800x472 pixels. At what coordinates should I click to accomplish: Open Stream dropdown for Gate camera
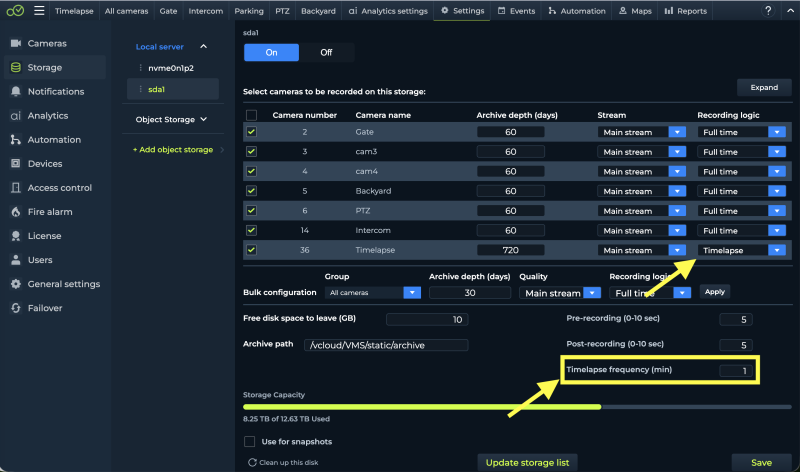tap(677, 132)
